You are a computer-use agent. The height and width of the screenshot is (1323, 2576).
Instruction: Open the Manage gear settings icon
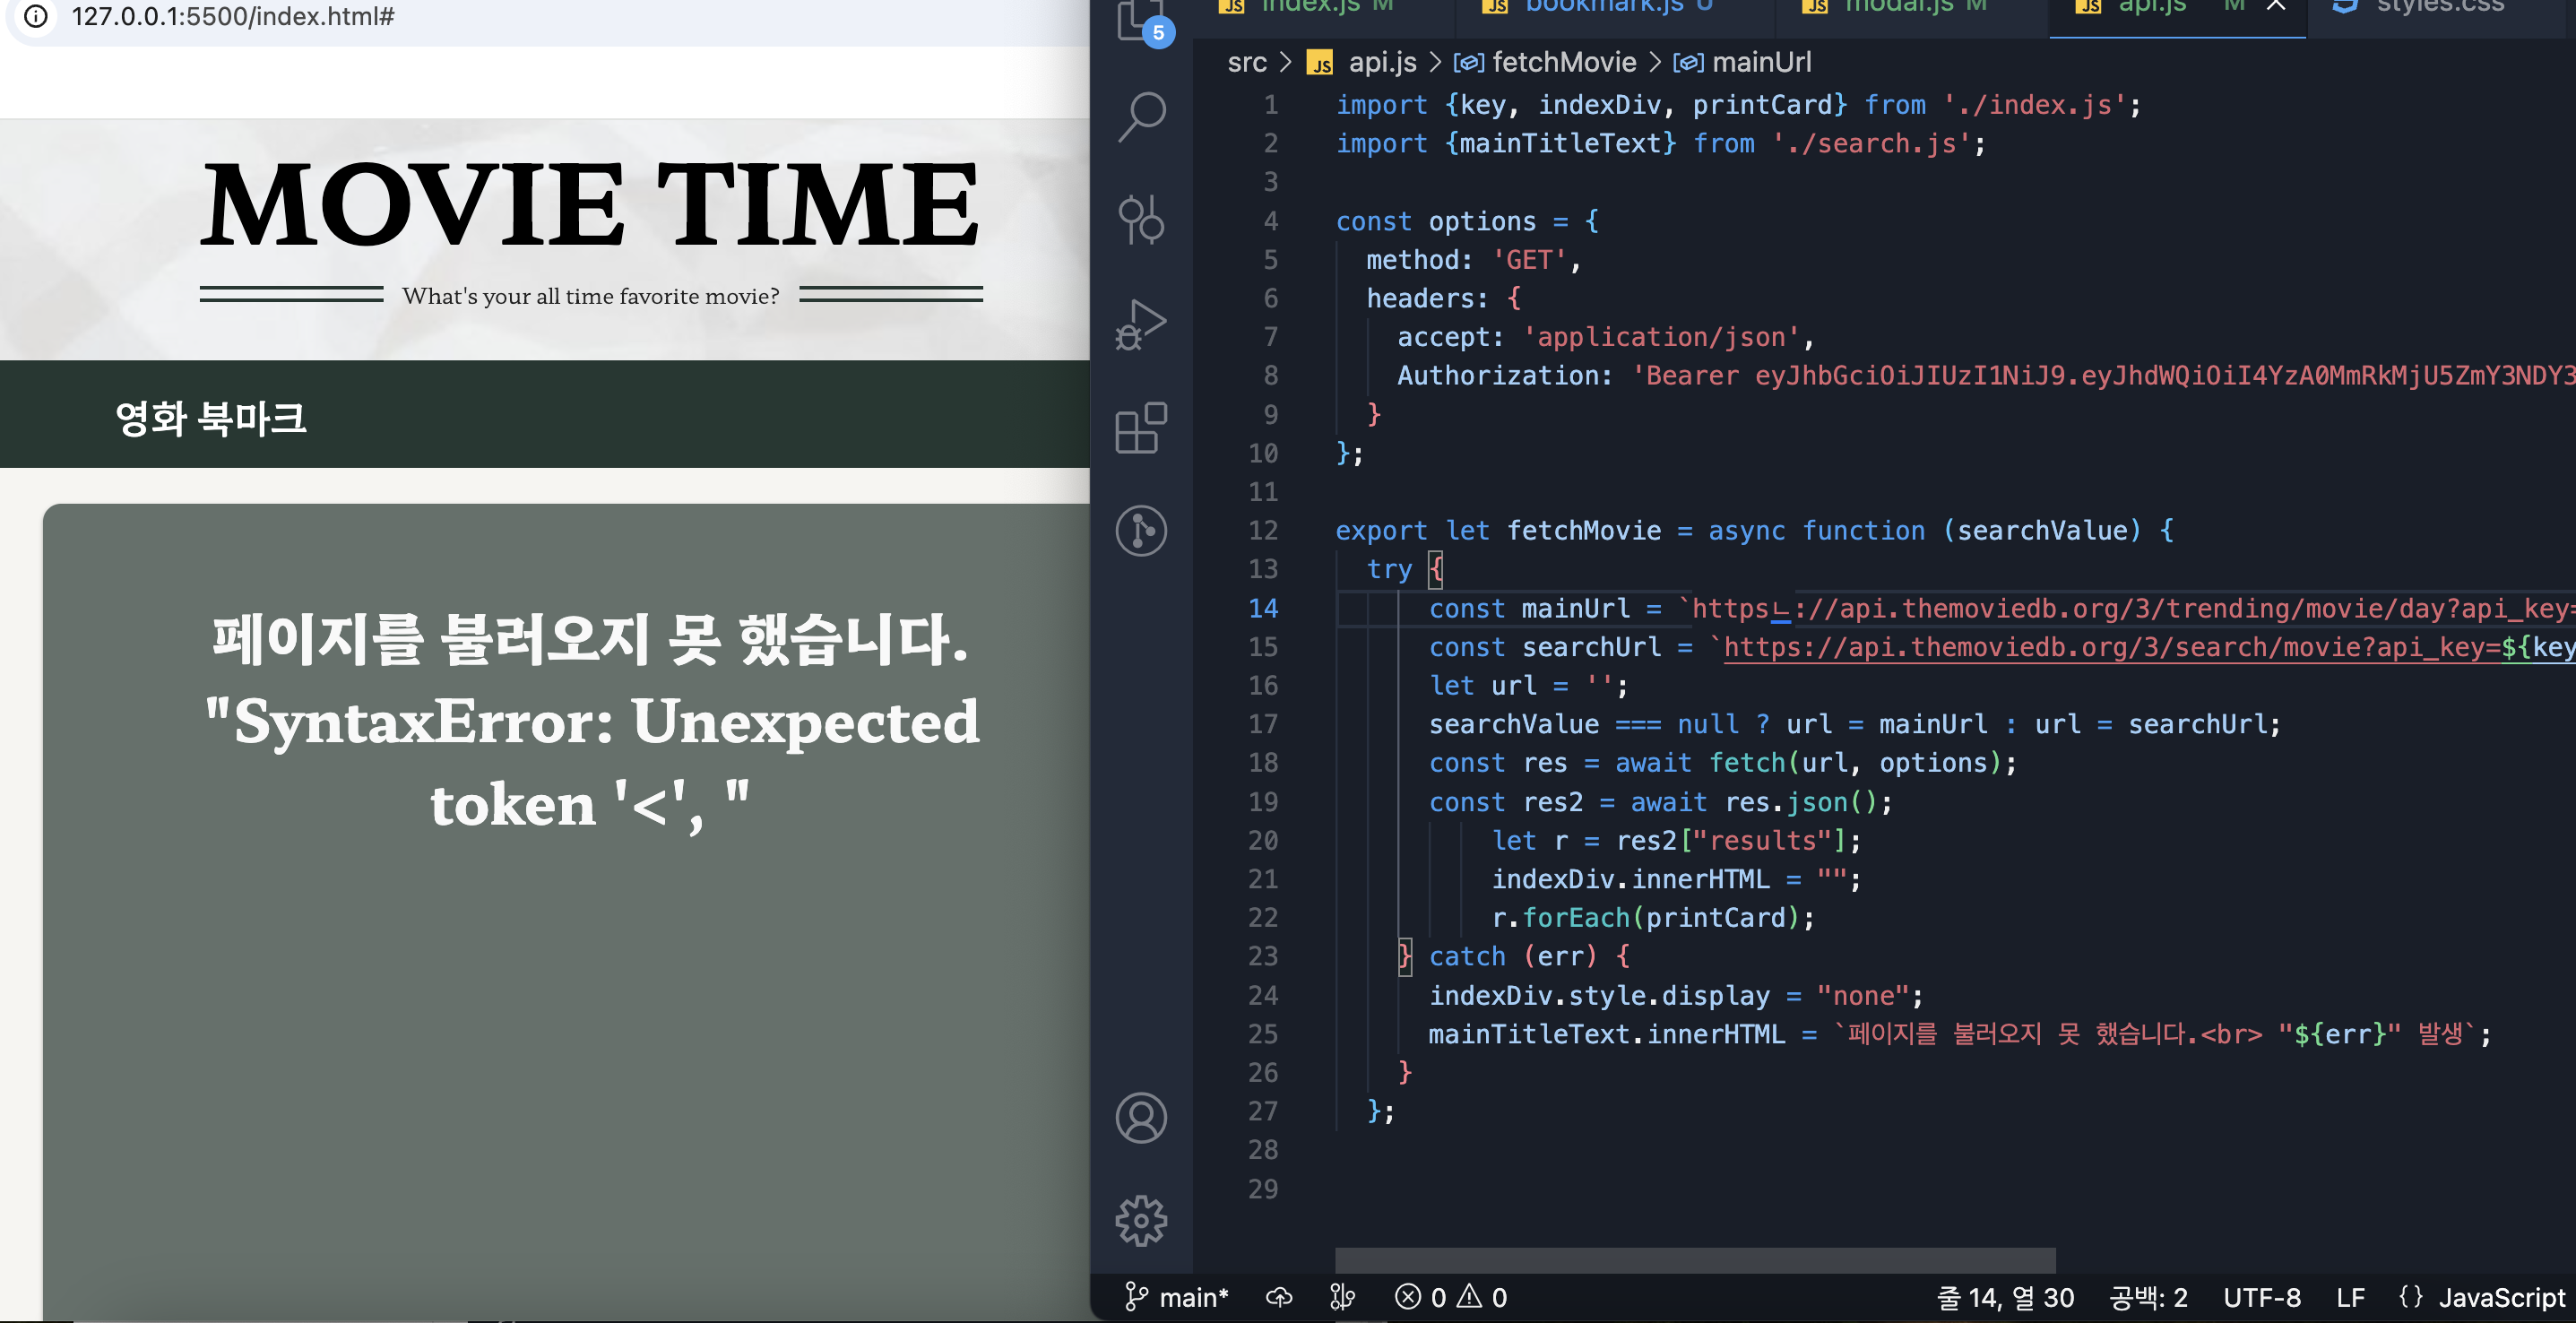(1141, 1220)
